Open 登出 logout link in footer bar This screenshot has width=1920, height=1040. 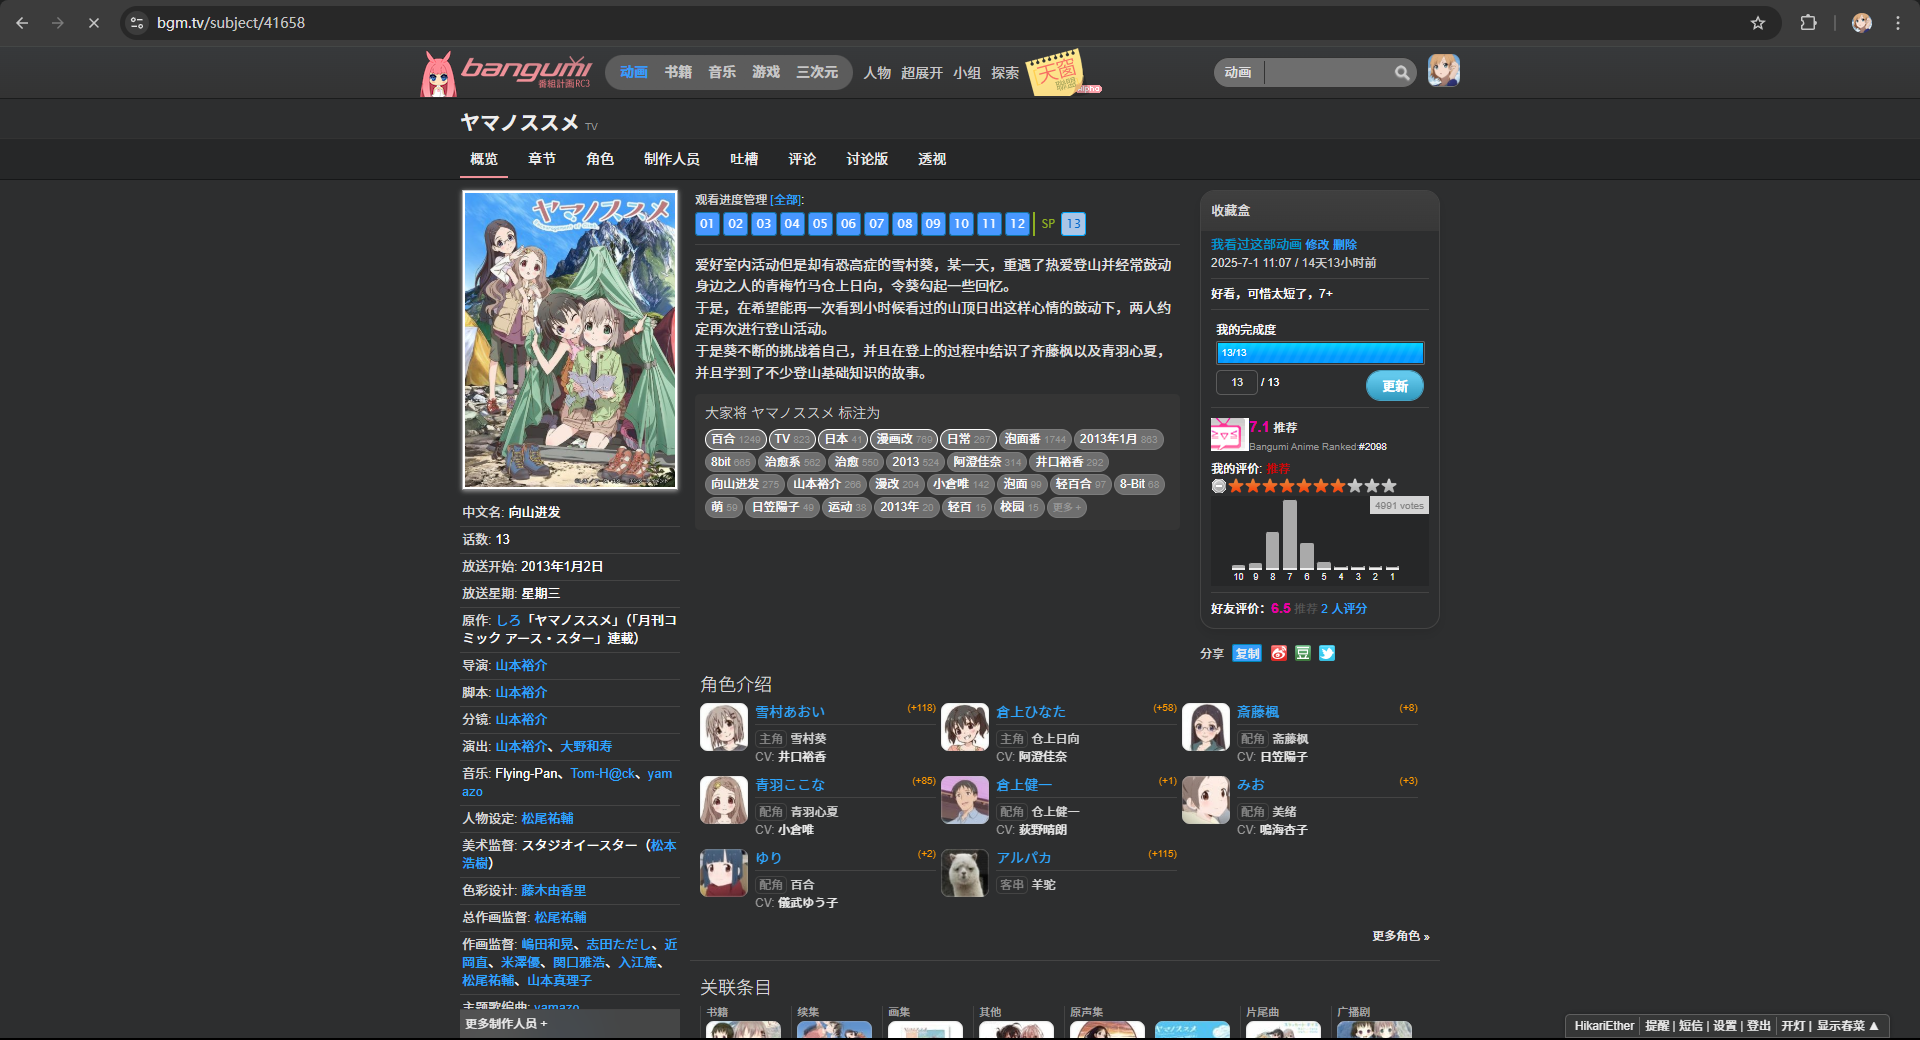point(1759,1026)
